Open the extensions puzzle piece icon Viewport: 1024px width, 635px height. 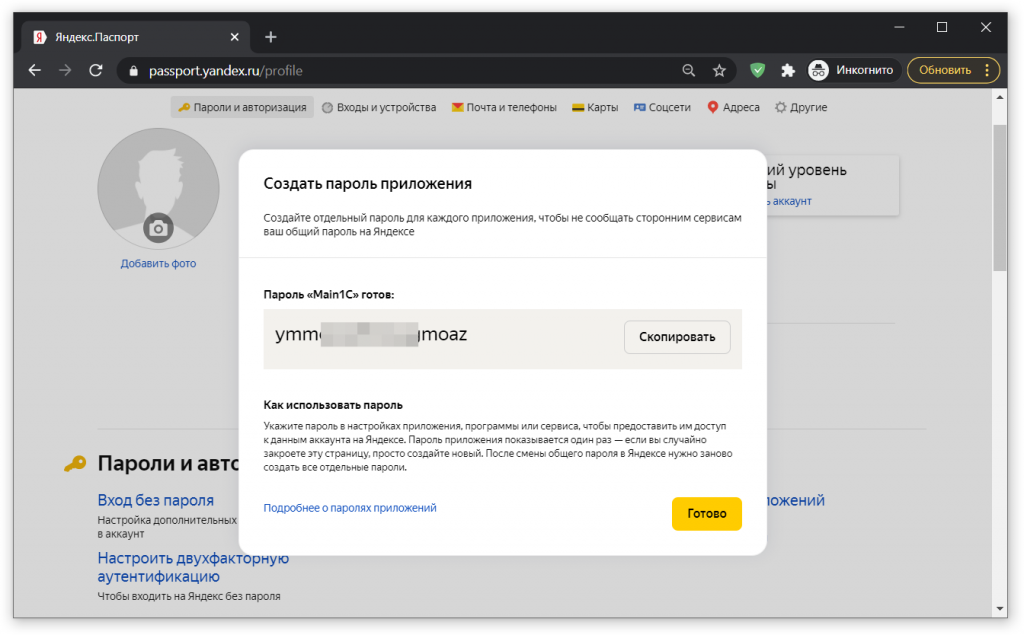(x=788, y=71)
